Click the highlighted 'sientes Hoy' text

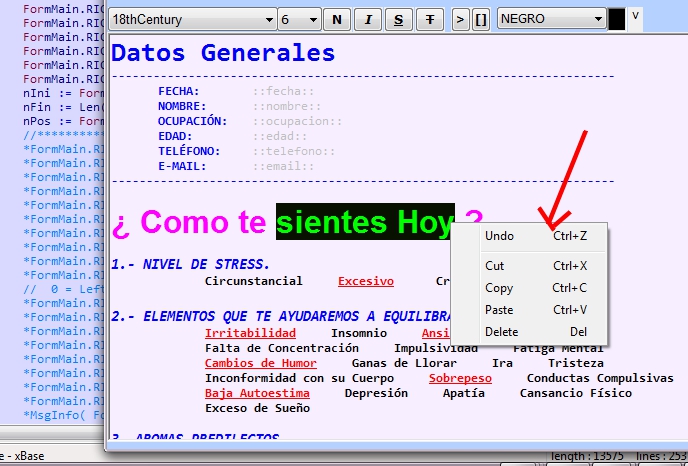(x=365, y=222)
